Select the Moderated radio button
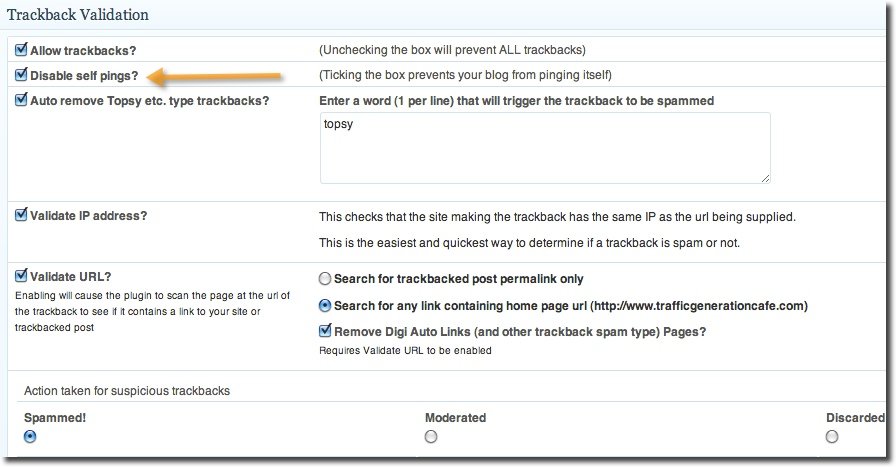896x467 pixels. [431, 436]
